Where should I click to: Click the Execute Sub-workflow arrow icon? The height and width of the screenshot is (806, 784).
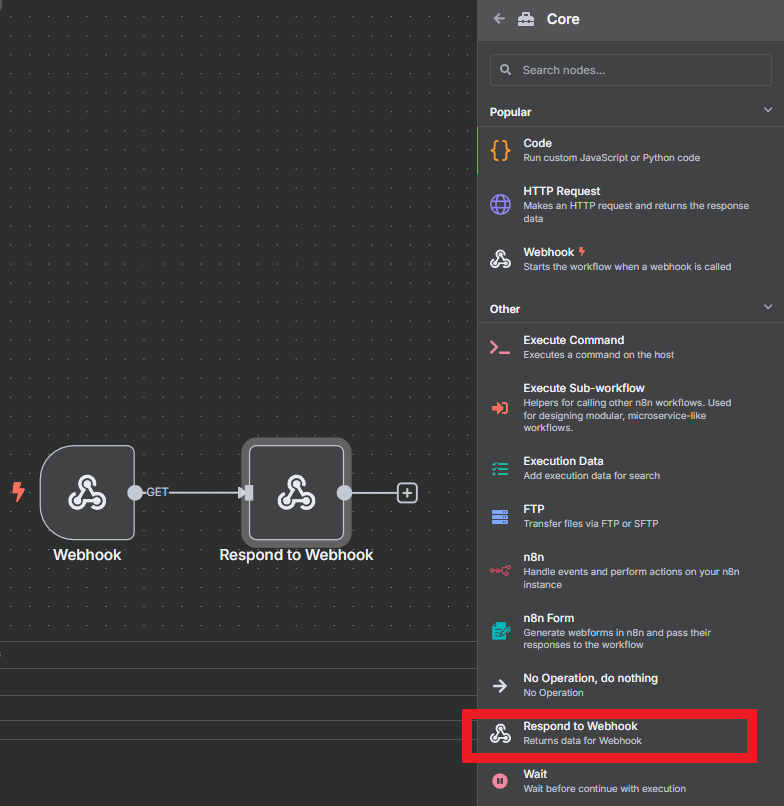[500, 408]
